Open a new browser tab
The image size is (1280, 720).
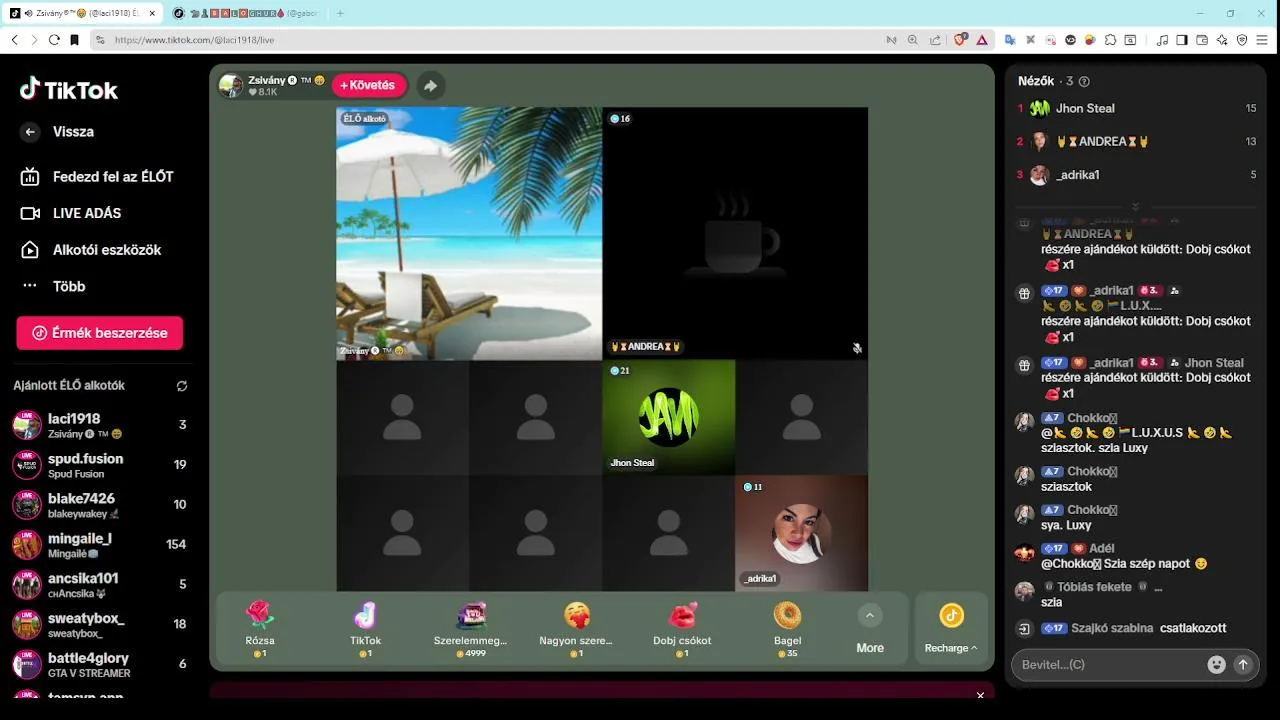[x=340, y=13]
